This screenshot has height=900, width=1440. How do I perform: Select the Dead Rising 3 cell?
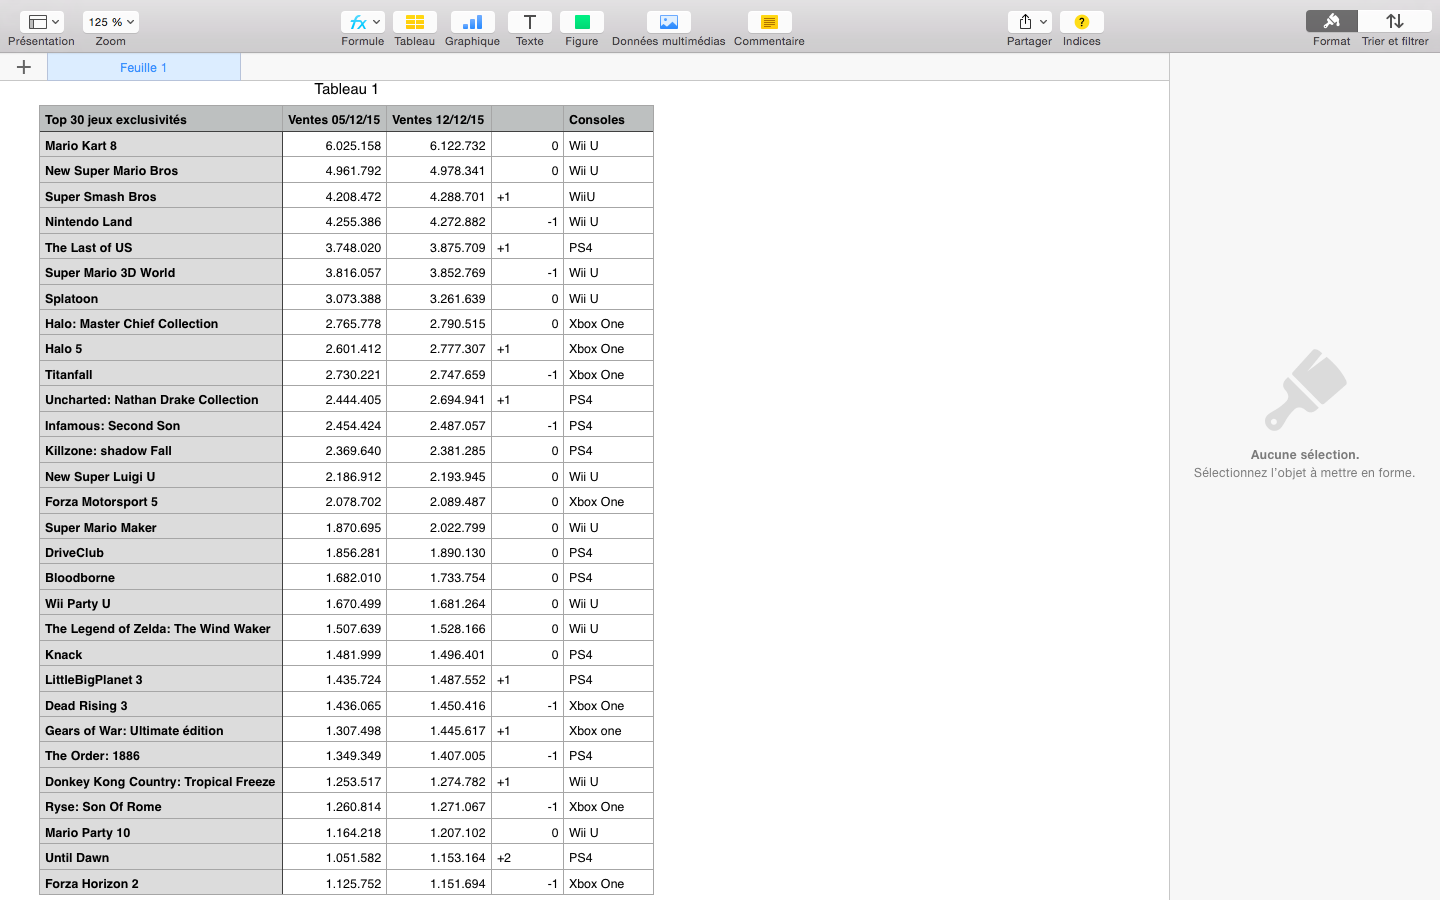pyautogui.click(x=161, y=705)
